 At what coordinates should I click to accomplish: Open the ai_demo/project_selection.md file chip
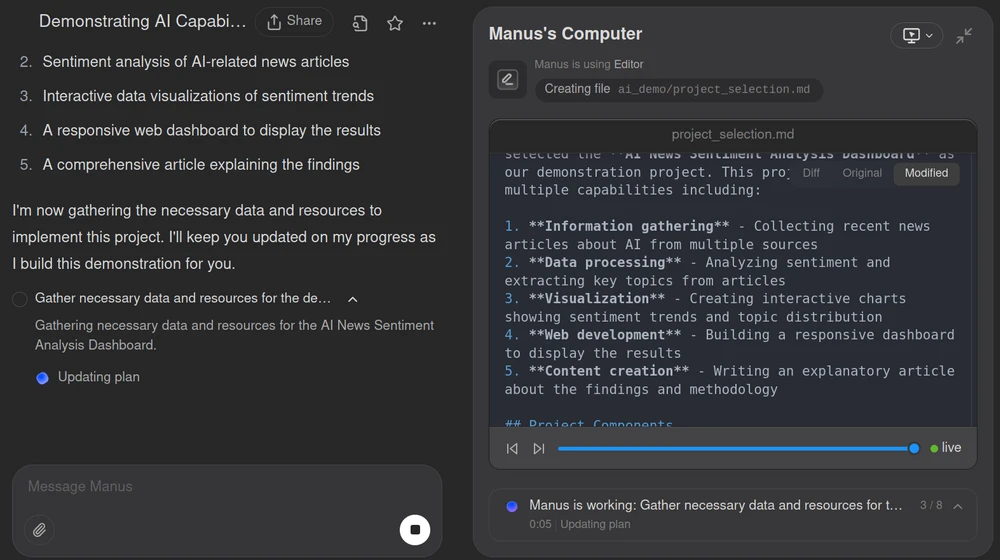click(x=679, y=89)
